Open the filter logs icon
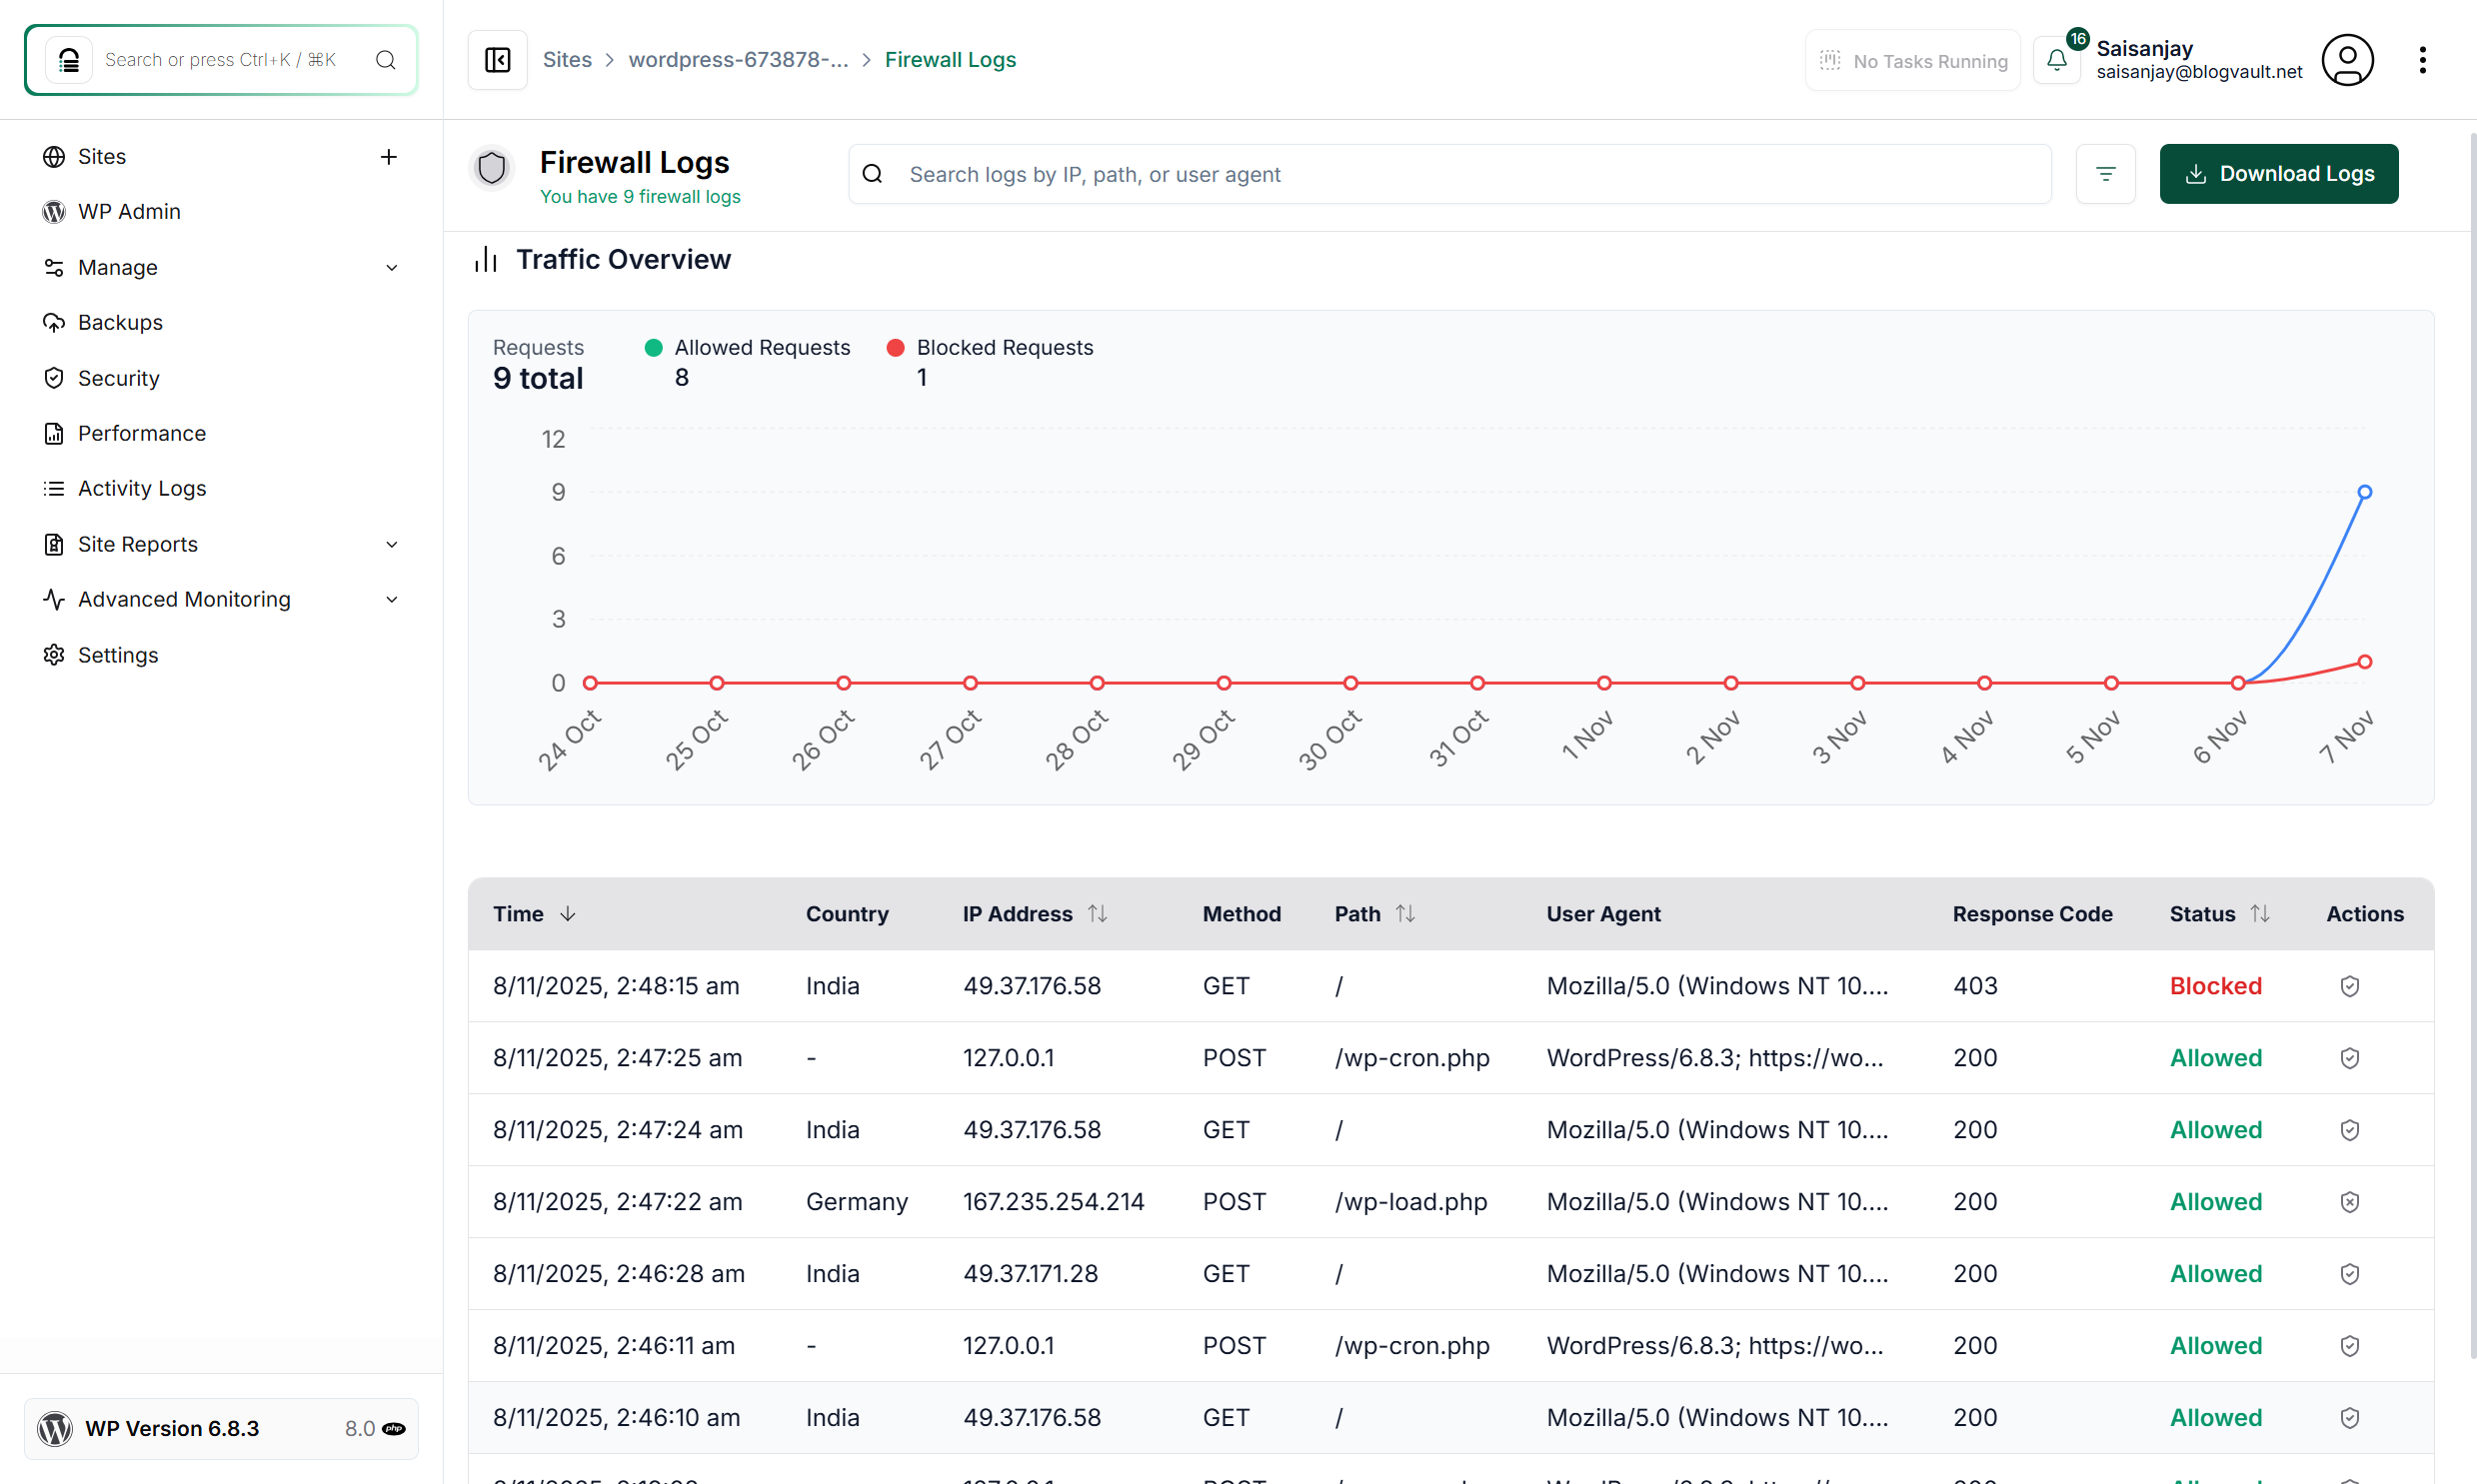 tap(2105, 174)
